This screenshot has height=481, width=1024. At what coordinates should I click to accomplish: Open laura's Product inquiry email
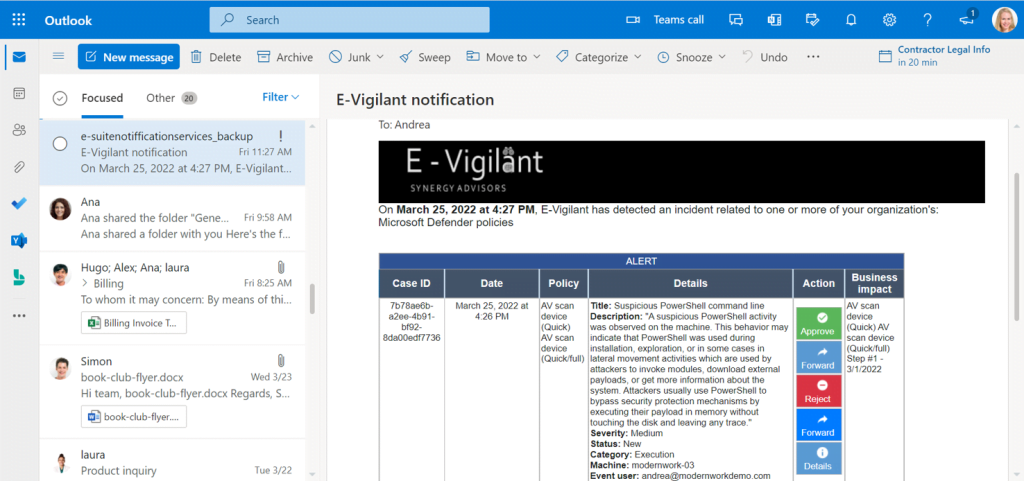click(x=172, y=462)
